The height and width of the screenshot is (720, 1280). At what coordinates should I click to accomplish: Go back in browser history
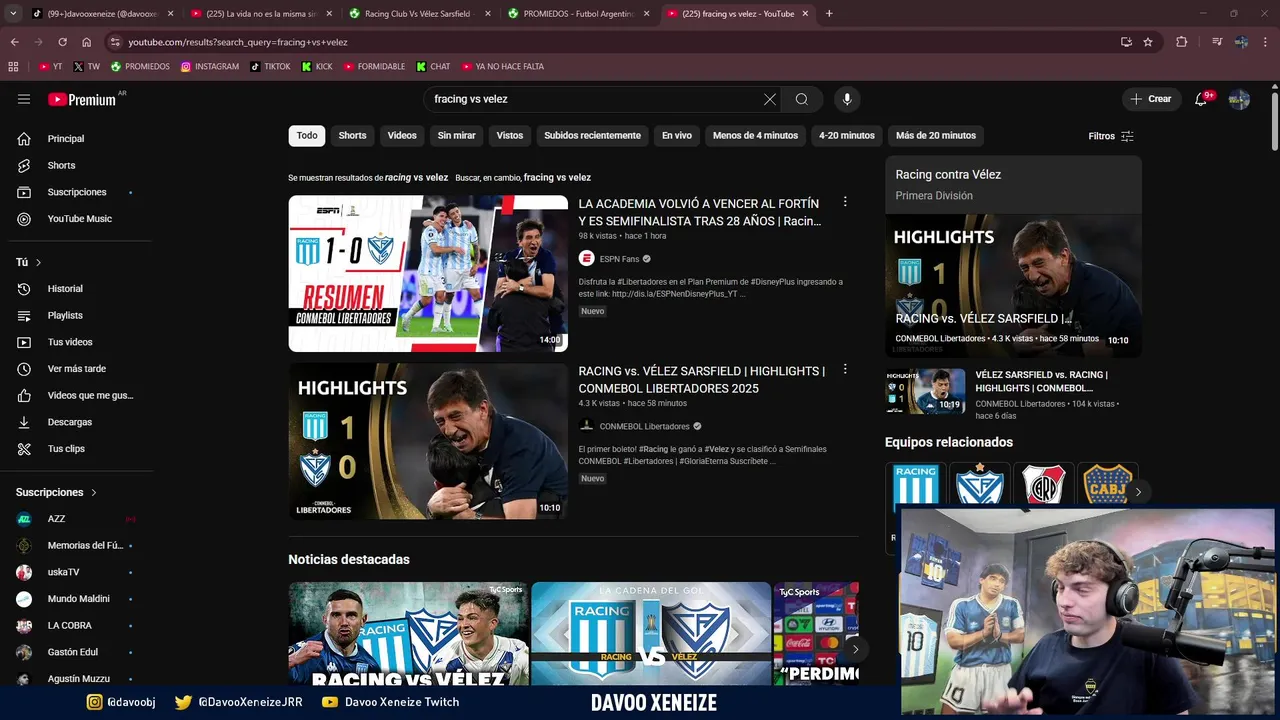click(15, 42)
